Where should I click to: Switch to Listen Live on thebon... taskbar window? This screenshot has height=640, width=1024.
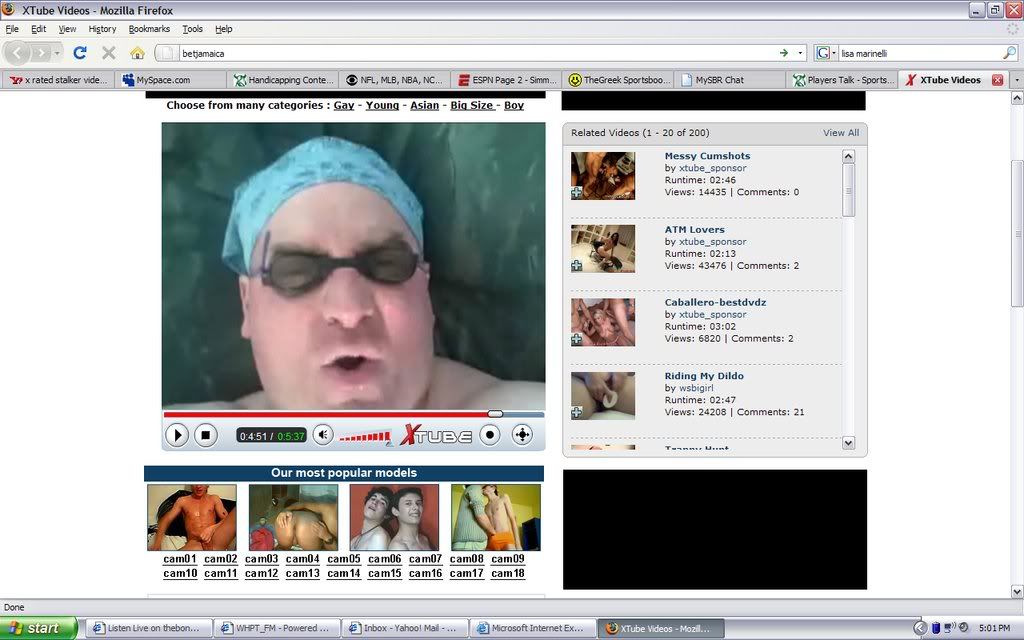point(150,628)
